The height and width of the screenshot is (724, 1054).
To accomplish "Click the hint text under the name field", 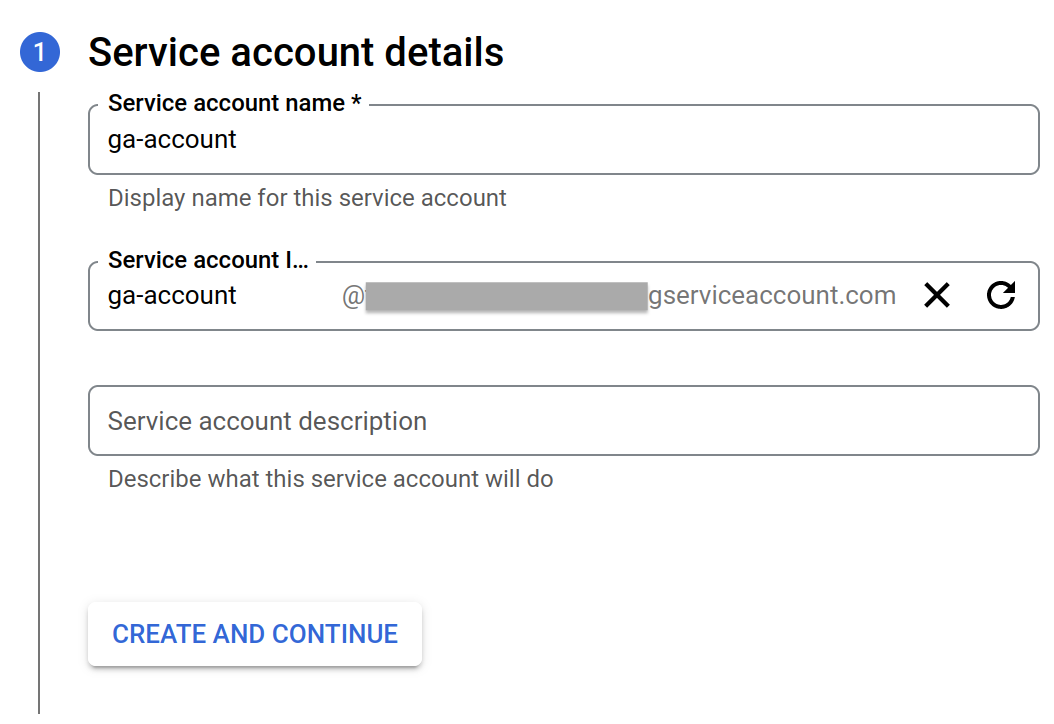I will (x=307, y=197).
